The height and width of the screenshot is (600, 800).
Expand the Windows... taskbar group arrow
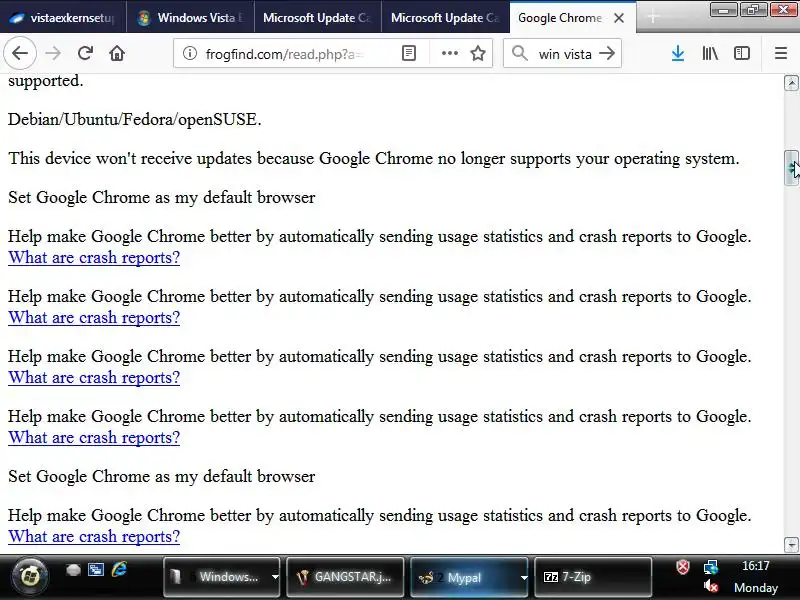[x=275, y=577]
